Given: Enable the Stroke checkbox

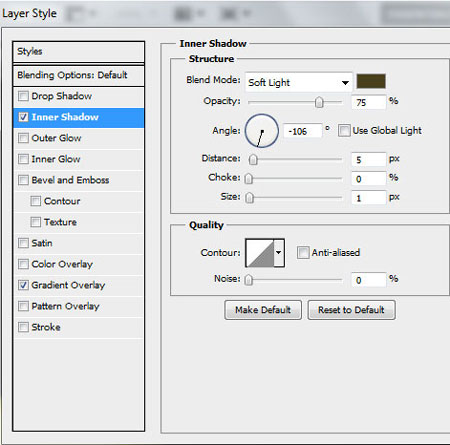Looking at the screenshot, I should coord(23,327).
